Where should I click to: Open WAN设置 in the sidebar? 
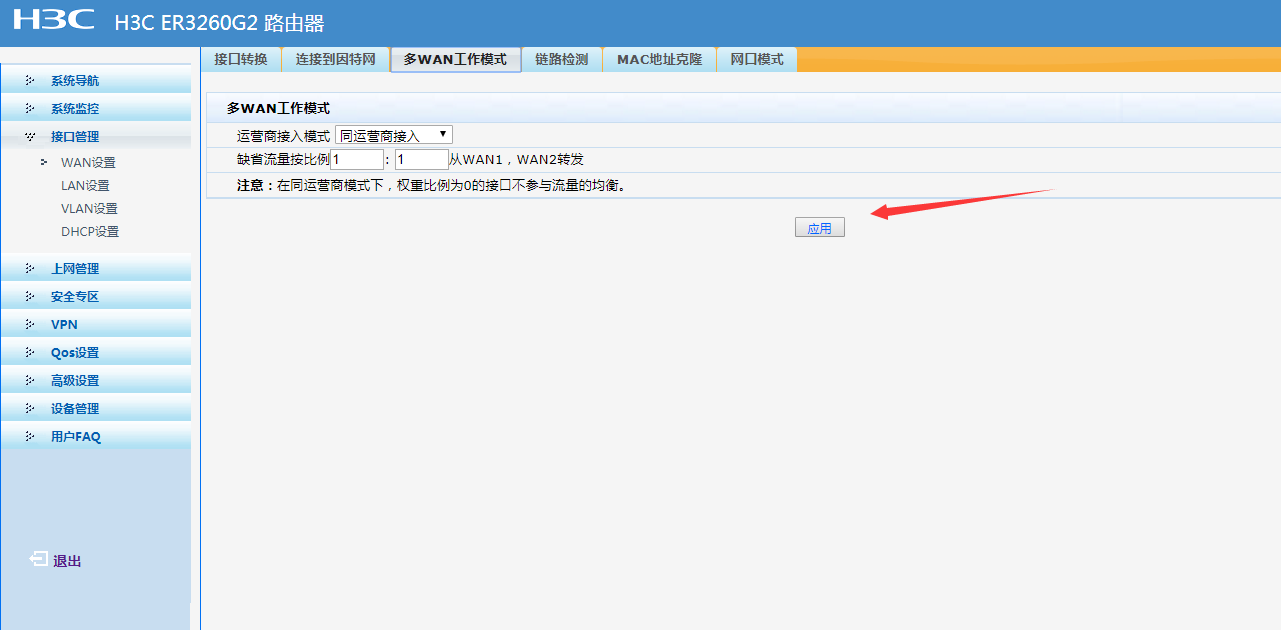click(88, 162)
